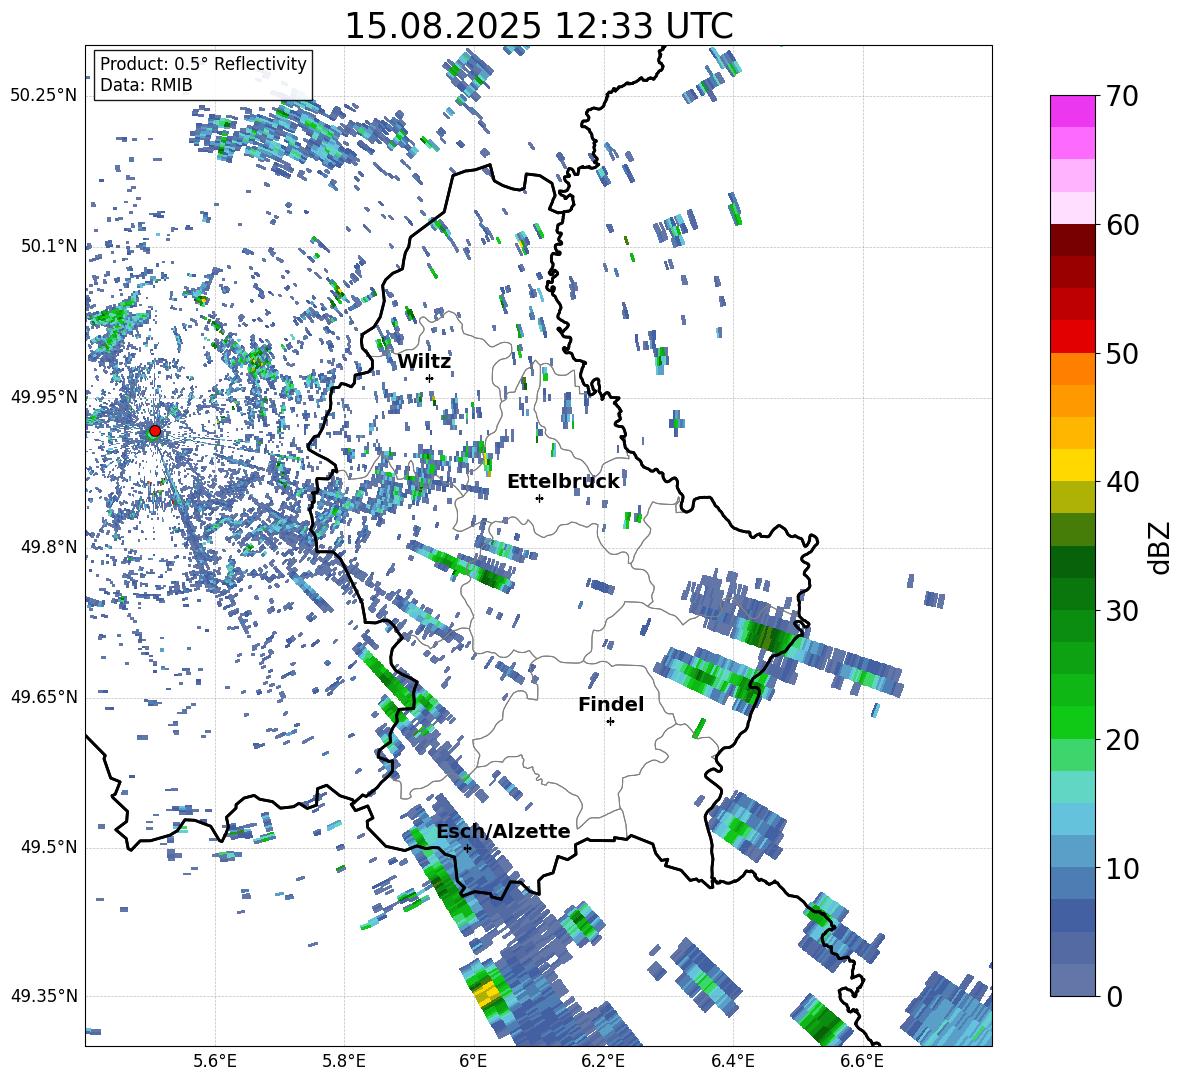Screen dimensions: 1184x1081
Task: Click the Findel location label
Action: coord(611,704)
